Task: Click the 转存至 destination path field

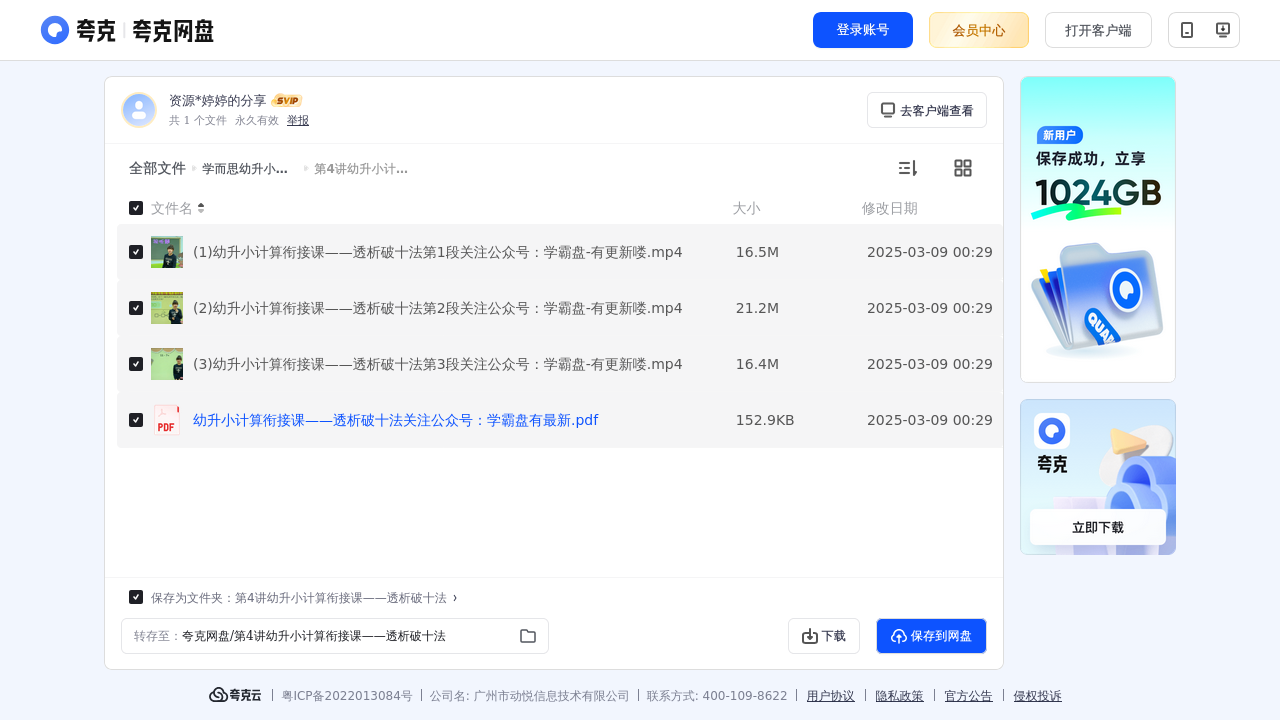Action: (x=335, y=636)
